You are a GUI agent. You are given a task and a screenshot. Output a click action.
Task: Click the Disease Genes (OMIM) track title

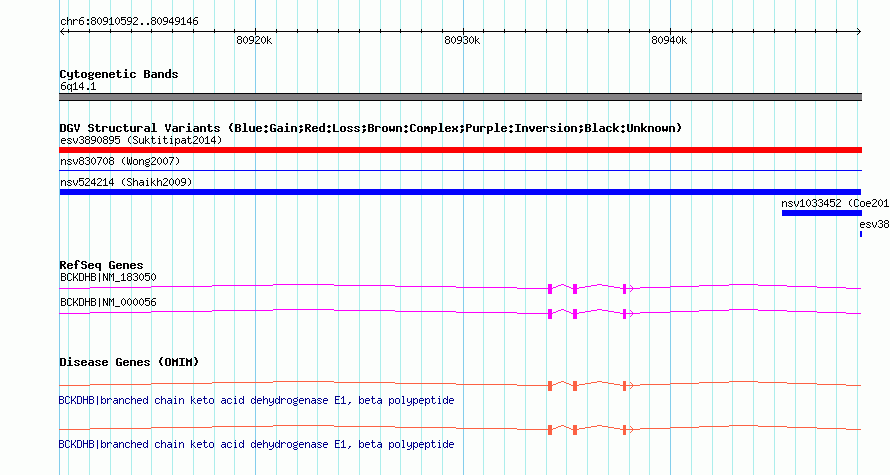point(129,362)
